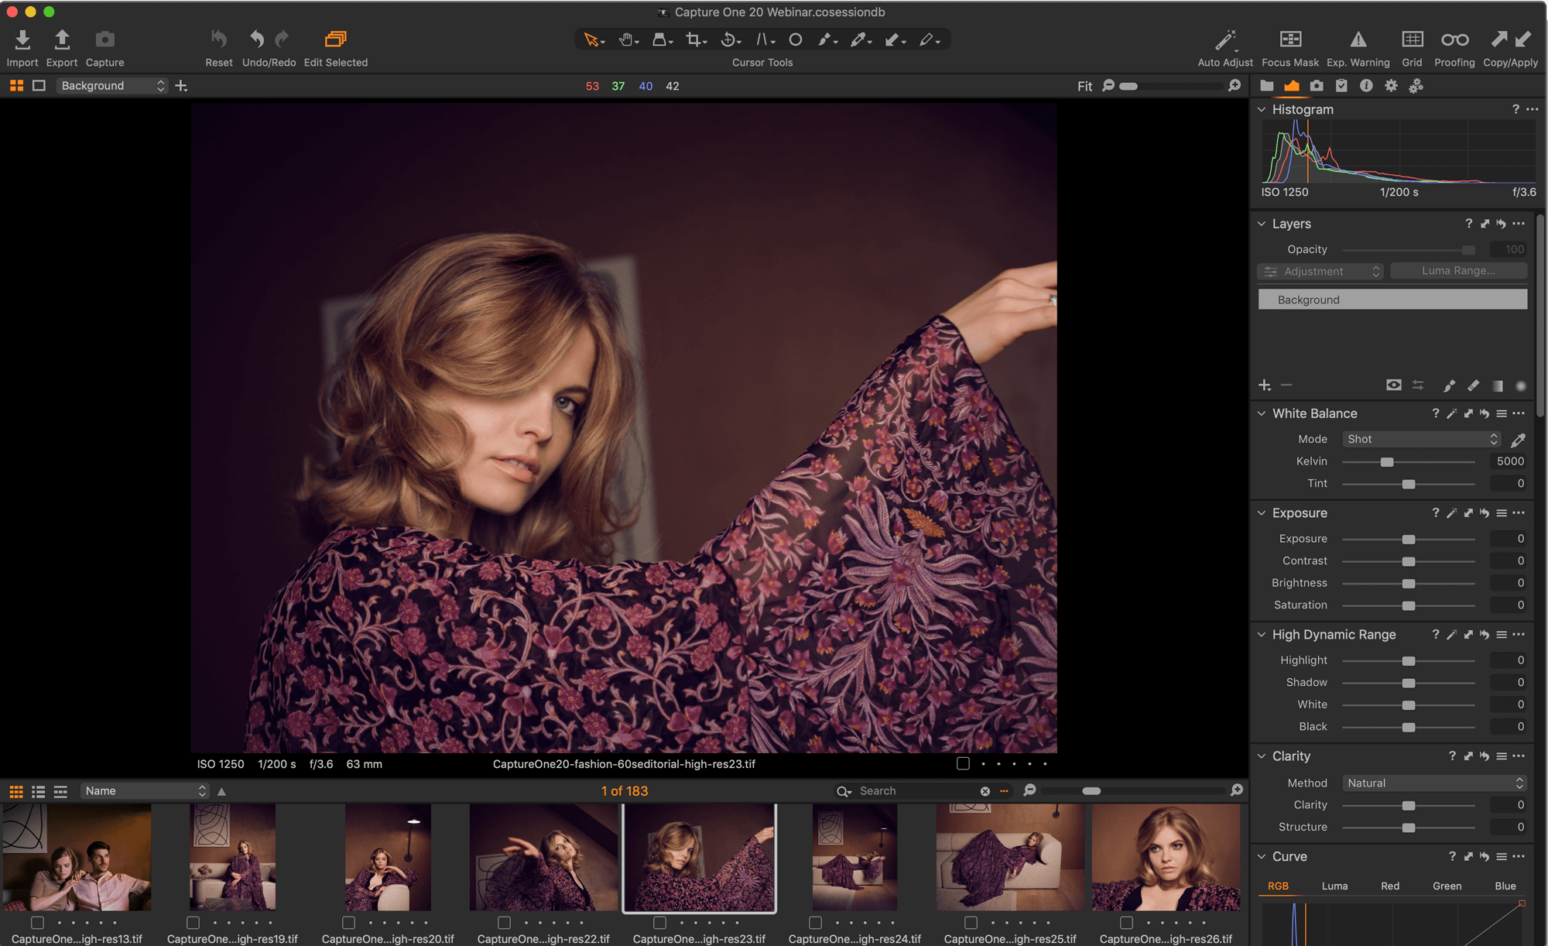The width and height of the screenshot is (1548, 946).
Task: Select the res26.tif portrait thumbnail
Action: coord(1166,858)
